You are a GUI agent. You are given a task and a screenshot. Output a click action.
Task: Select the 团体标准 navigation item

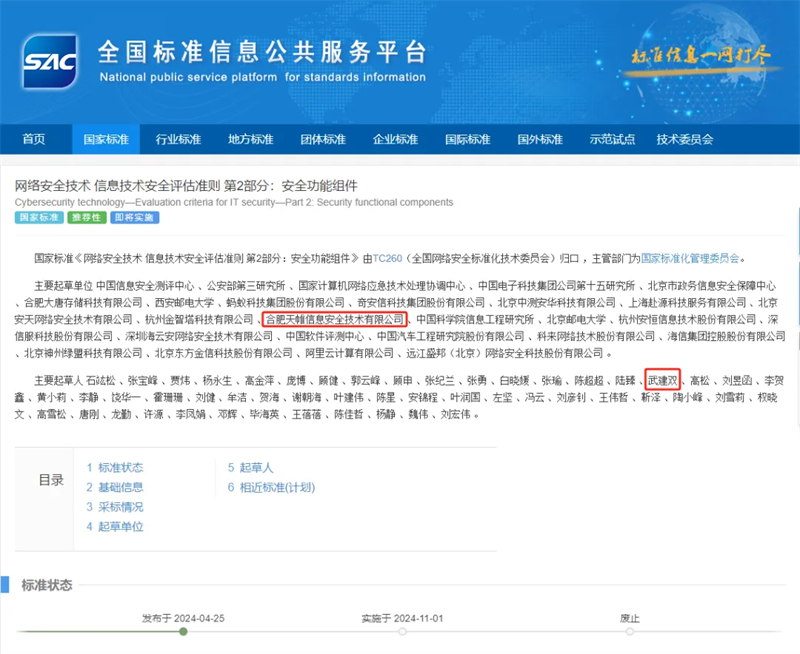tap(322, 140)
